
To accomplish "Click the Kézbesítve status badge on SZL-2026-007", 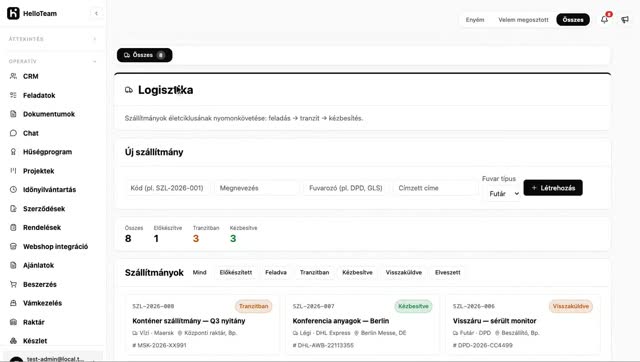I will 413,306.
